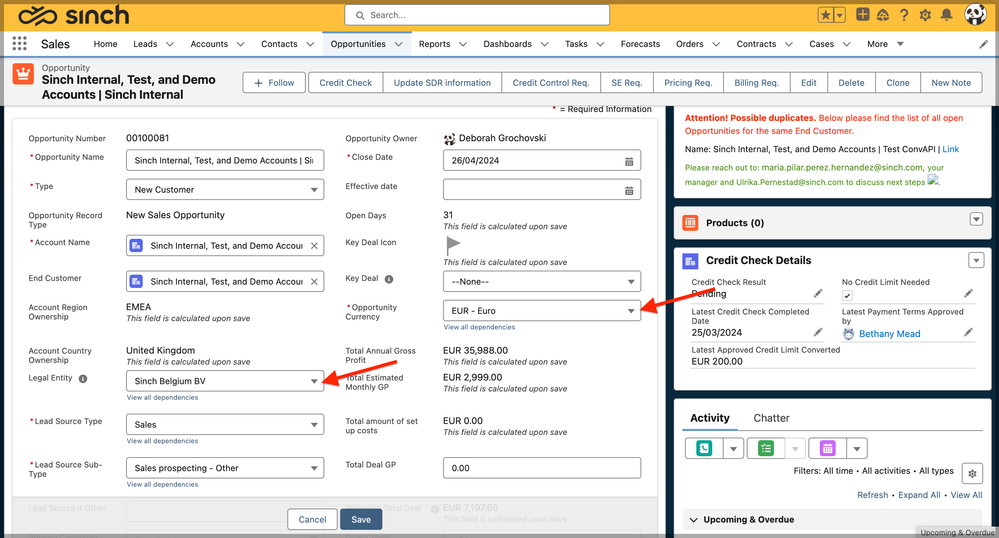Click the Save button
This screenshot has width=999, height=538.
(x=361, y=520)
